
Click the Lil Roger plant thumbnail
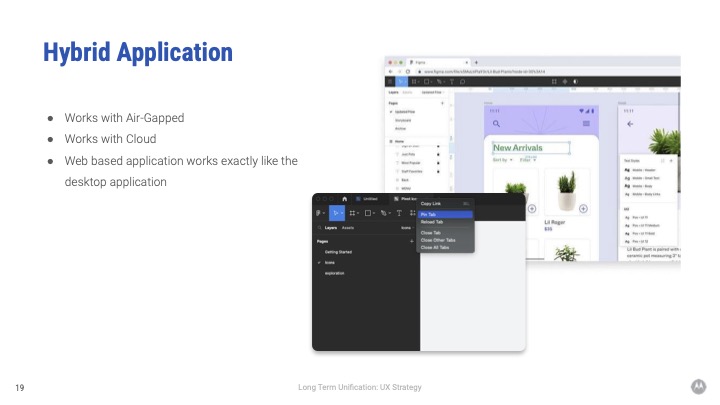(567, 191)
